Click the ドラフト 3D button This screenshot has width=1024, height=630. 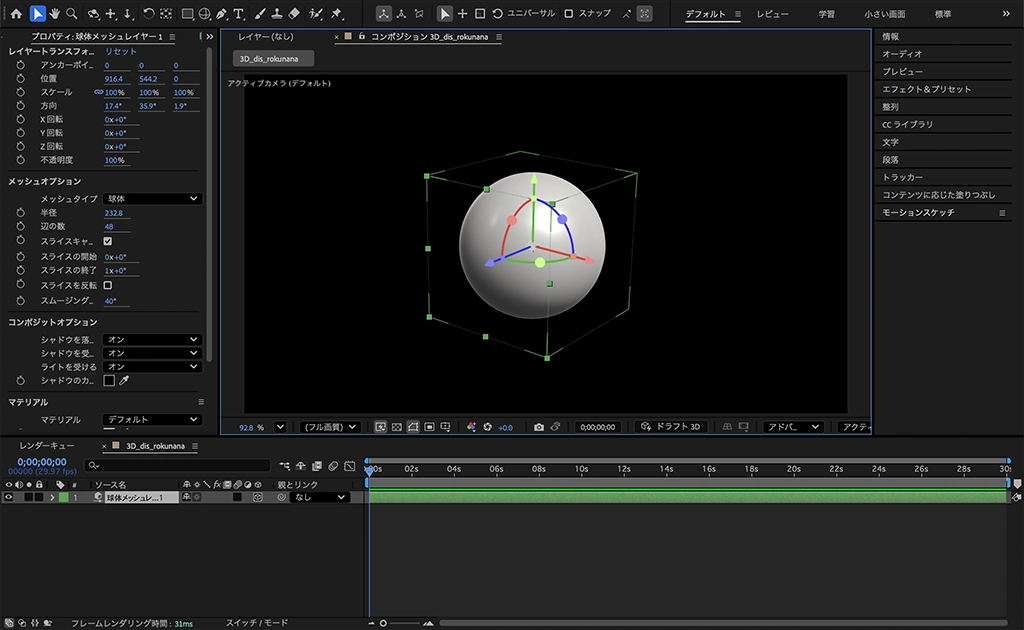pyautogui.click(x=672, y=427)
